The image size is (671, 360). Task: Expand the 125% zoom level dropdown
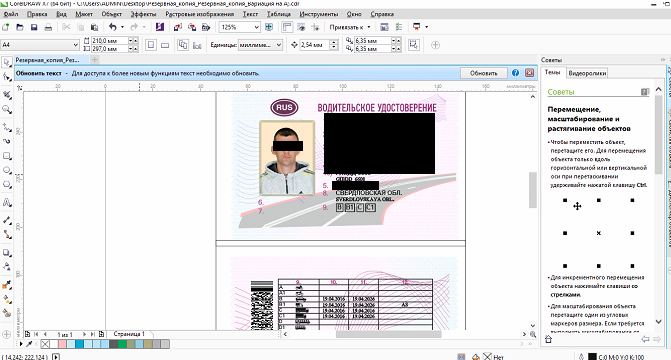point(240,27)
